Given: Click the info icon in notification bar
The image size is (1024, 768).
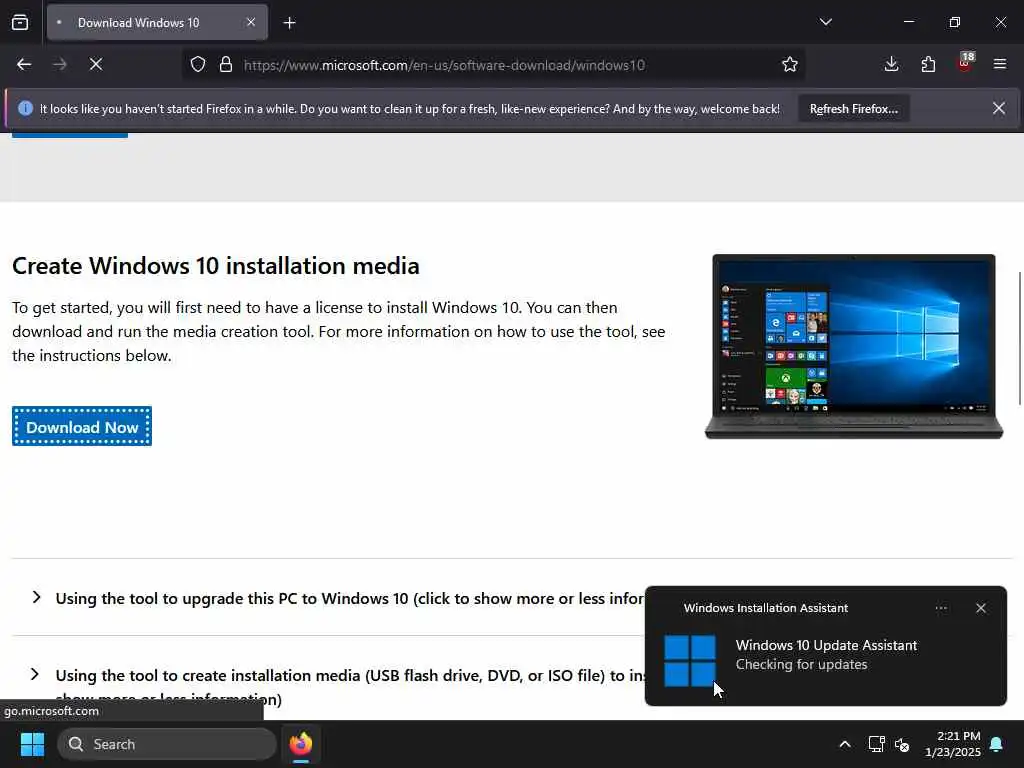Looking at the screenshot, I should (25, 108).
